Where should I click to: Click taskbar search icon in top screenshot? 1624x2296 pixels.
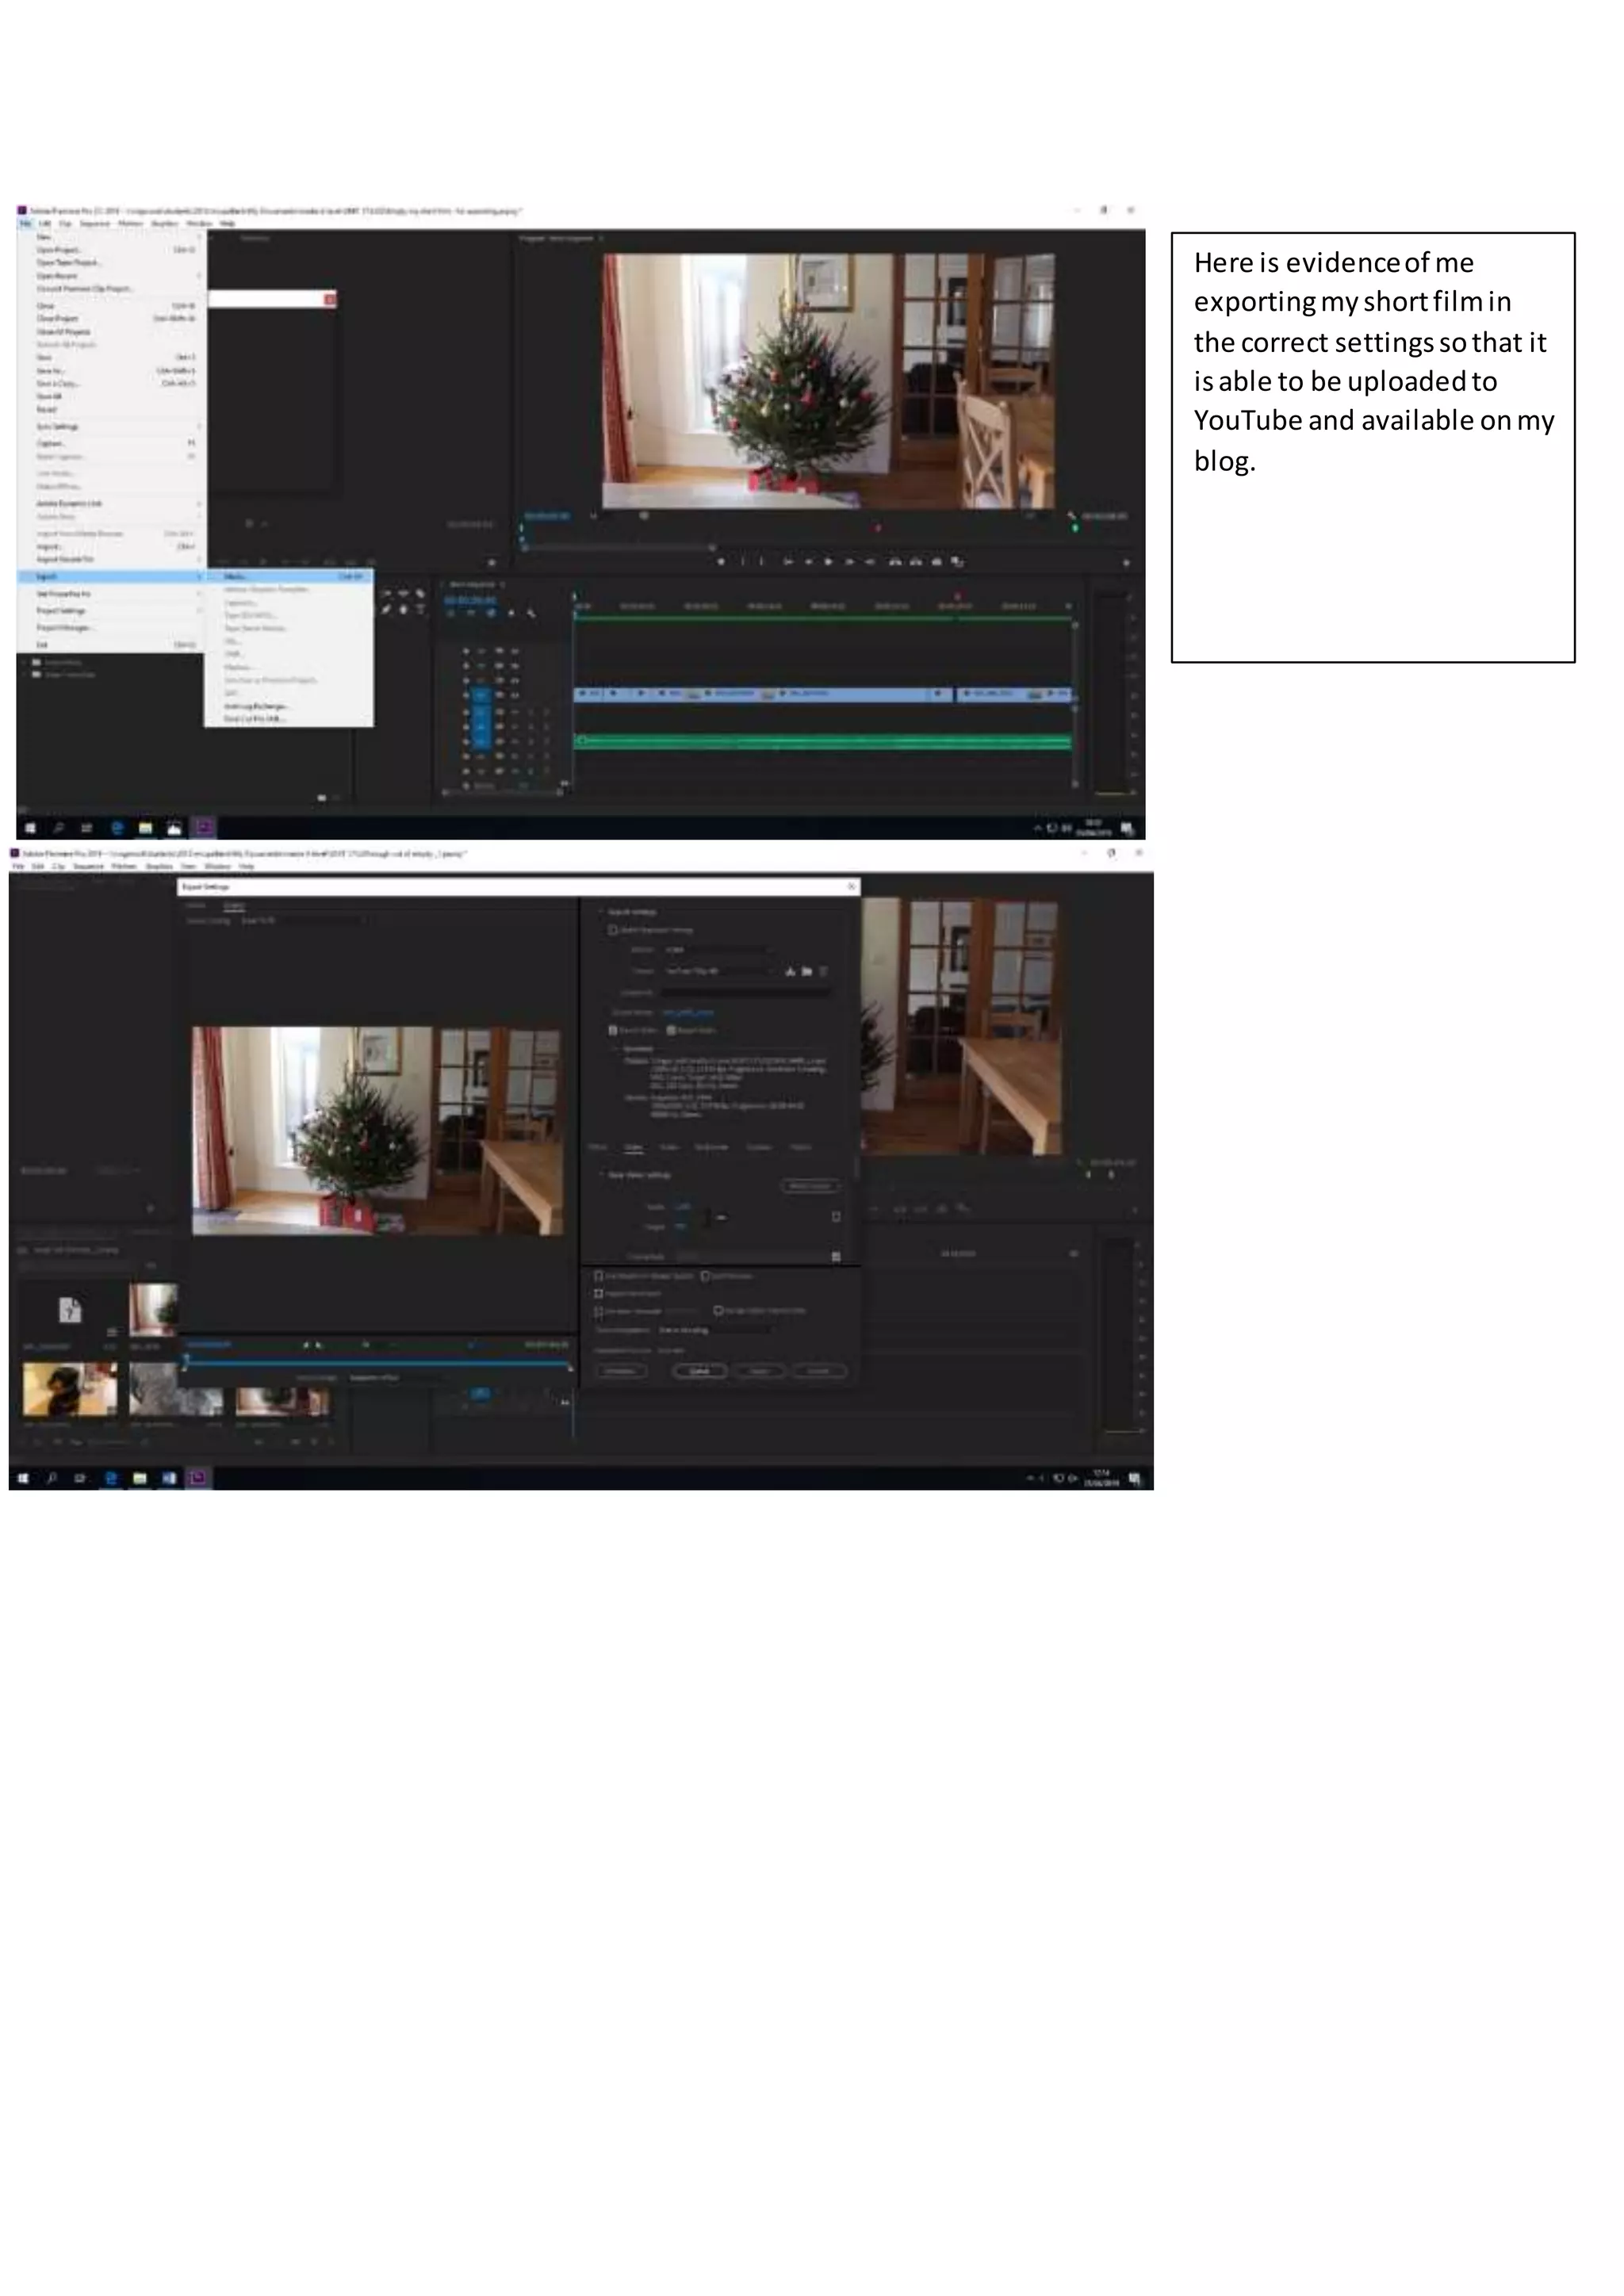(59, 828)
